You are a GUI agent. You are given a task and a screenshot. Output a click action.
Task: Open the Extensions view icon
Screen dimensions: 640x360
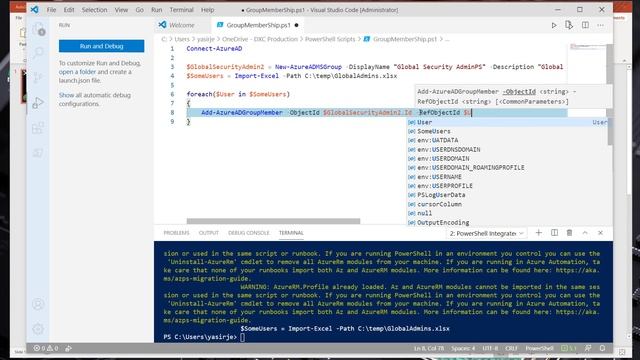pyautogui.click(x=38, y=128)
